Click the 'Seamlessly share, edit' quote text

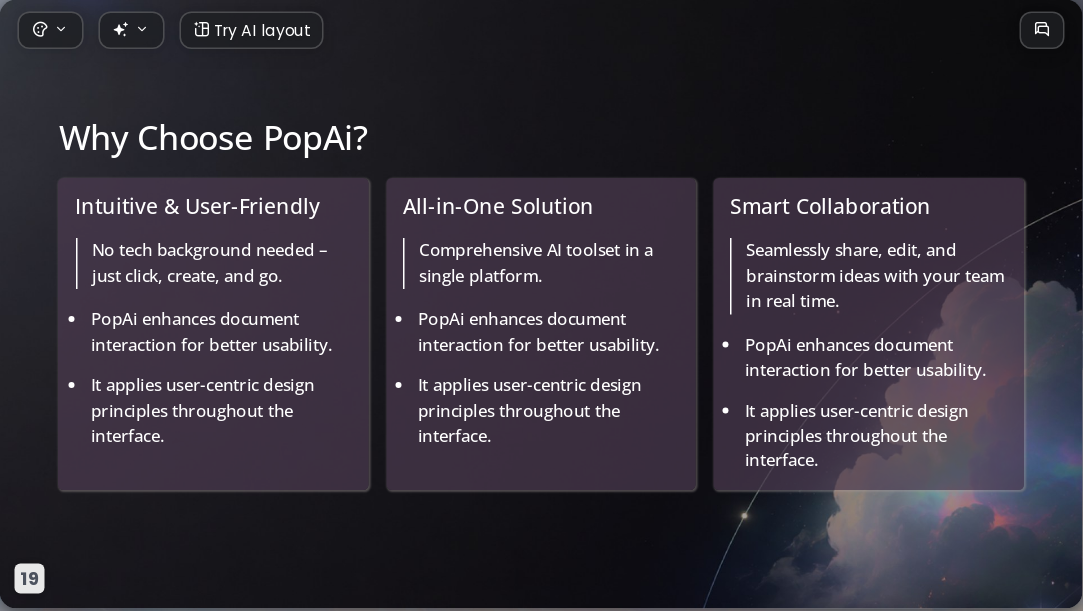click(875, 275)
